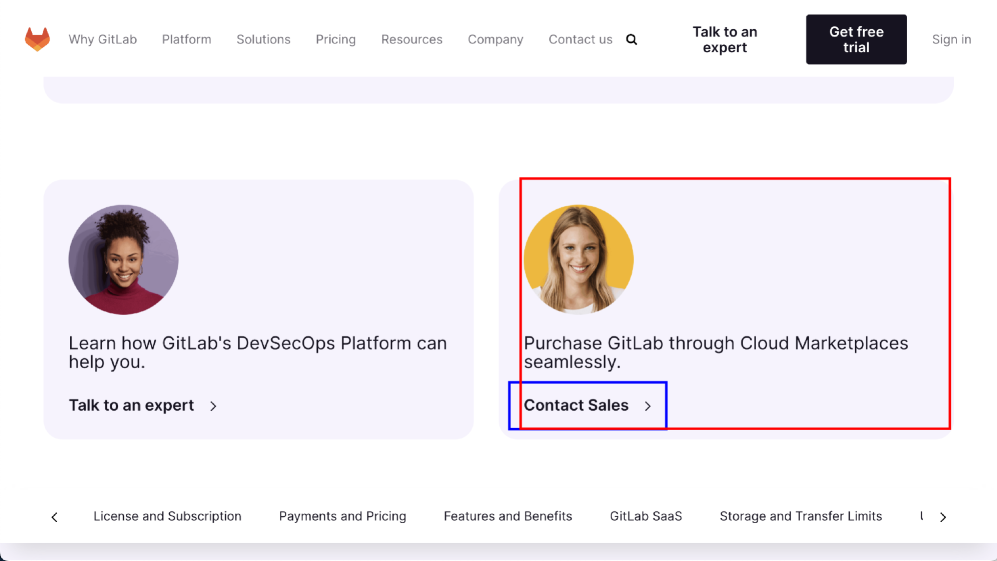Show more topics with the right chevron
The height and width of the screenshot is (561, 997).
(x=943, y=517)
